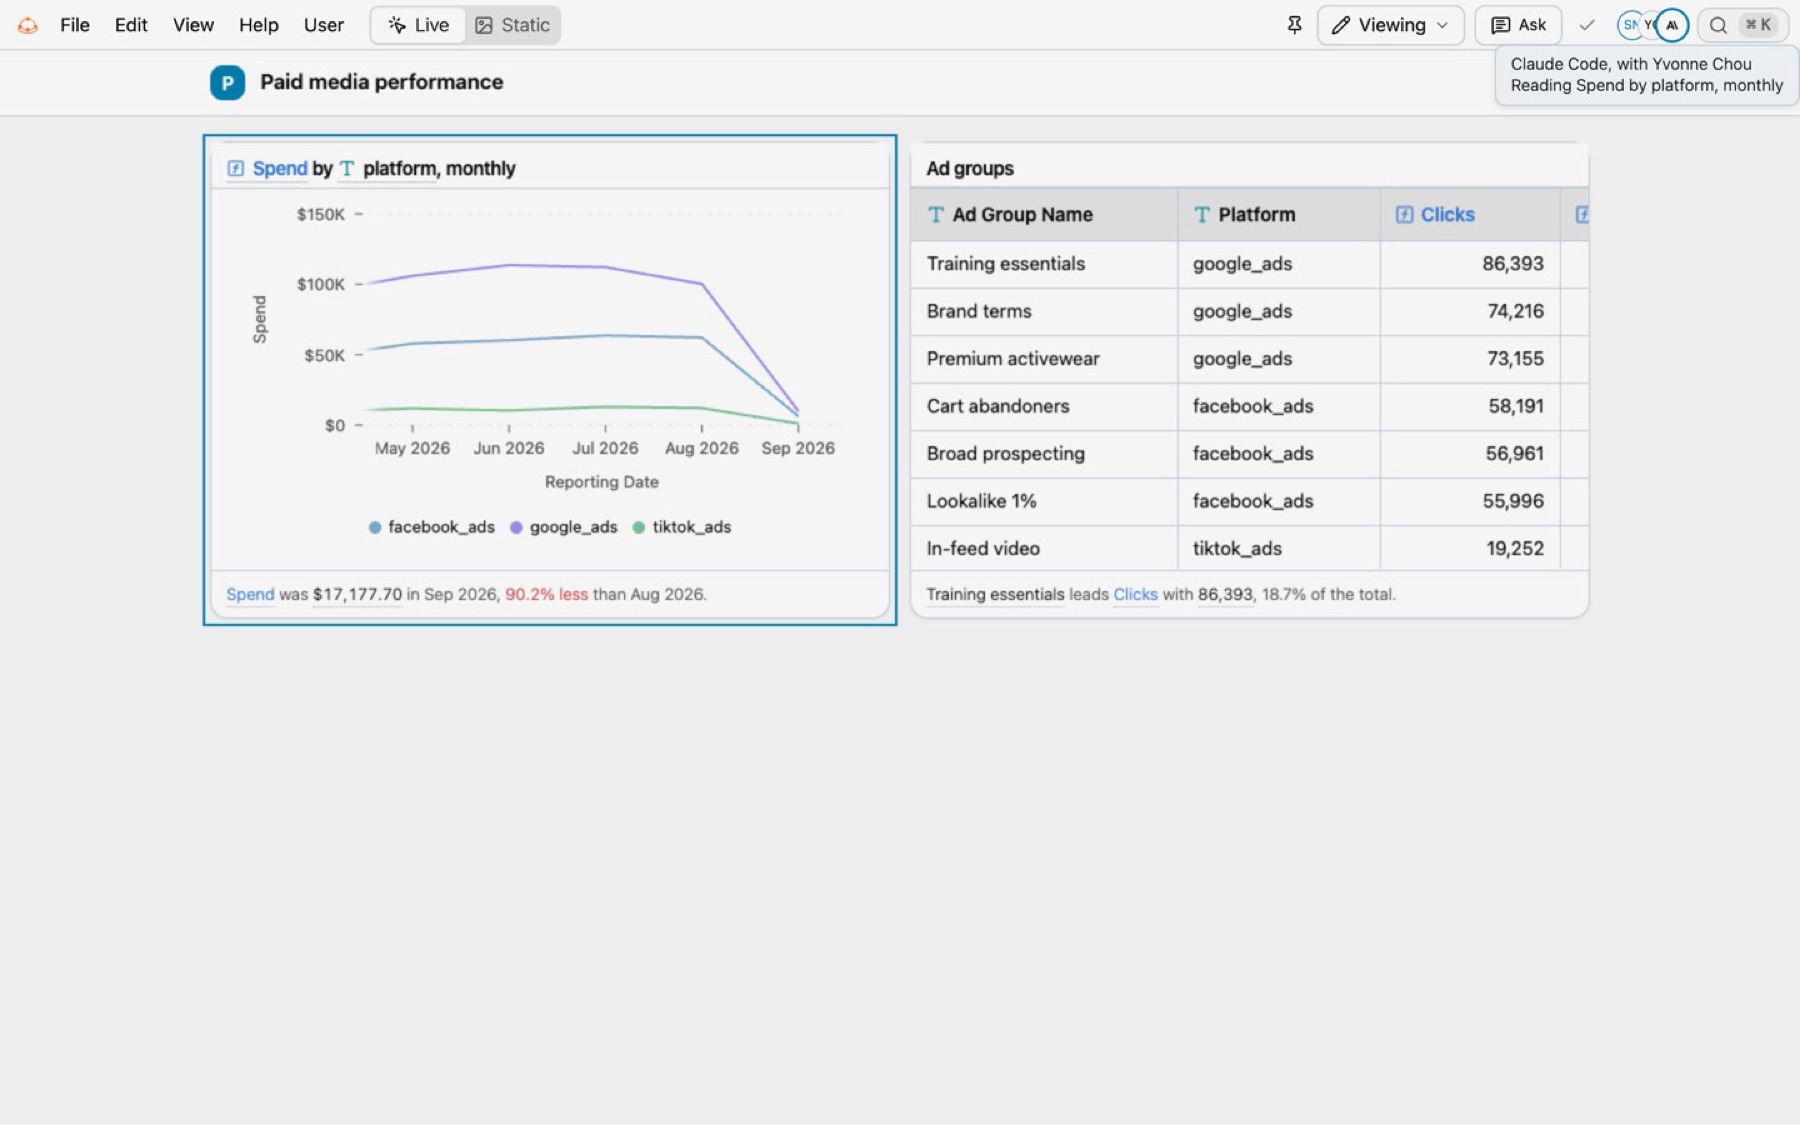Open the Ask chat button

[x=1518, y=25]
